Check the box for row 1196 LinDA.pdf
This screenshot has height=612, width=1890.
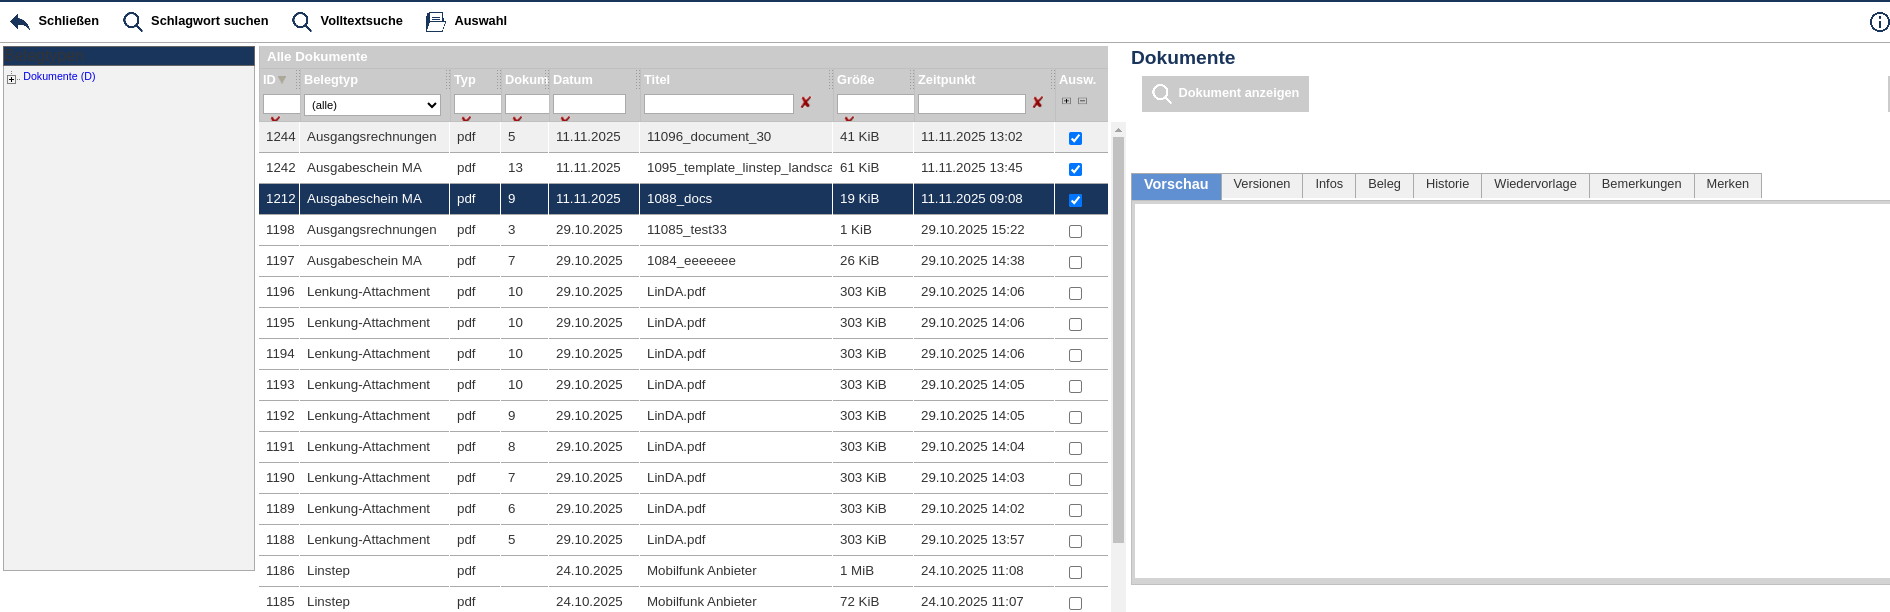point(1075,293)
